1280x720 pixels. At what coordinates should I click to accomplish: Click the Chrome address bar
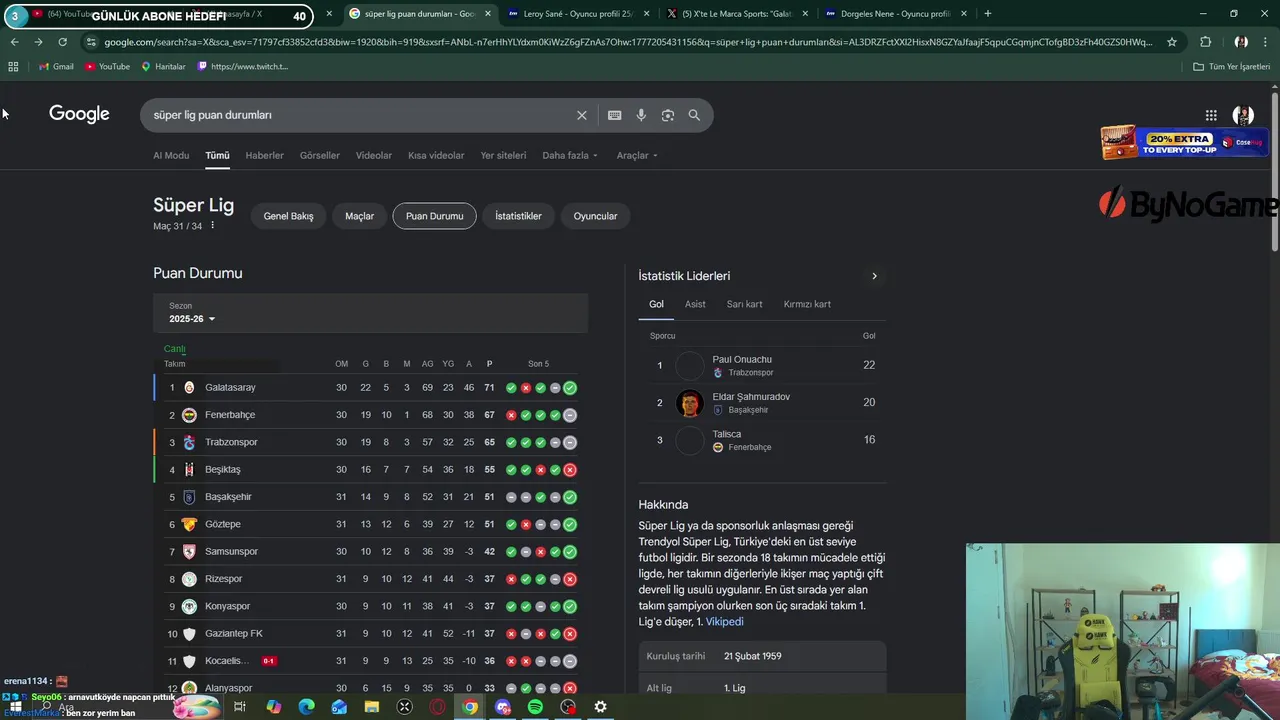click(x=628, y=42)
